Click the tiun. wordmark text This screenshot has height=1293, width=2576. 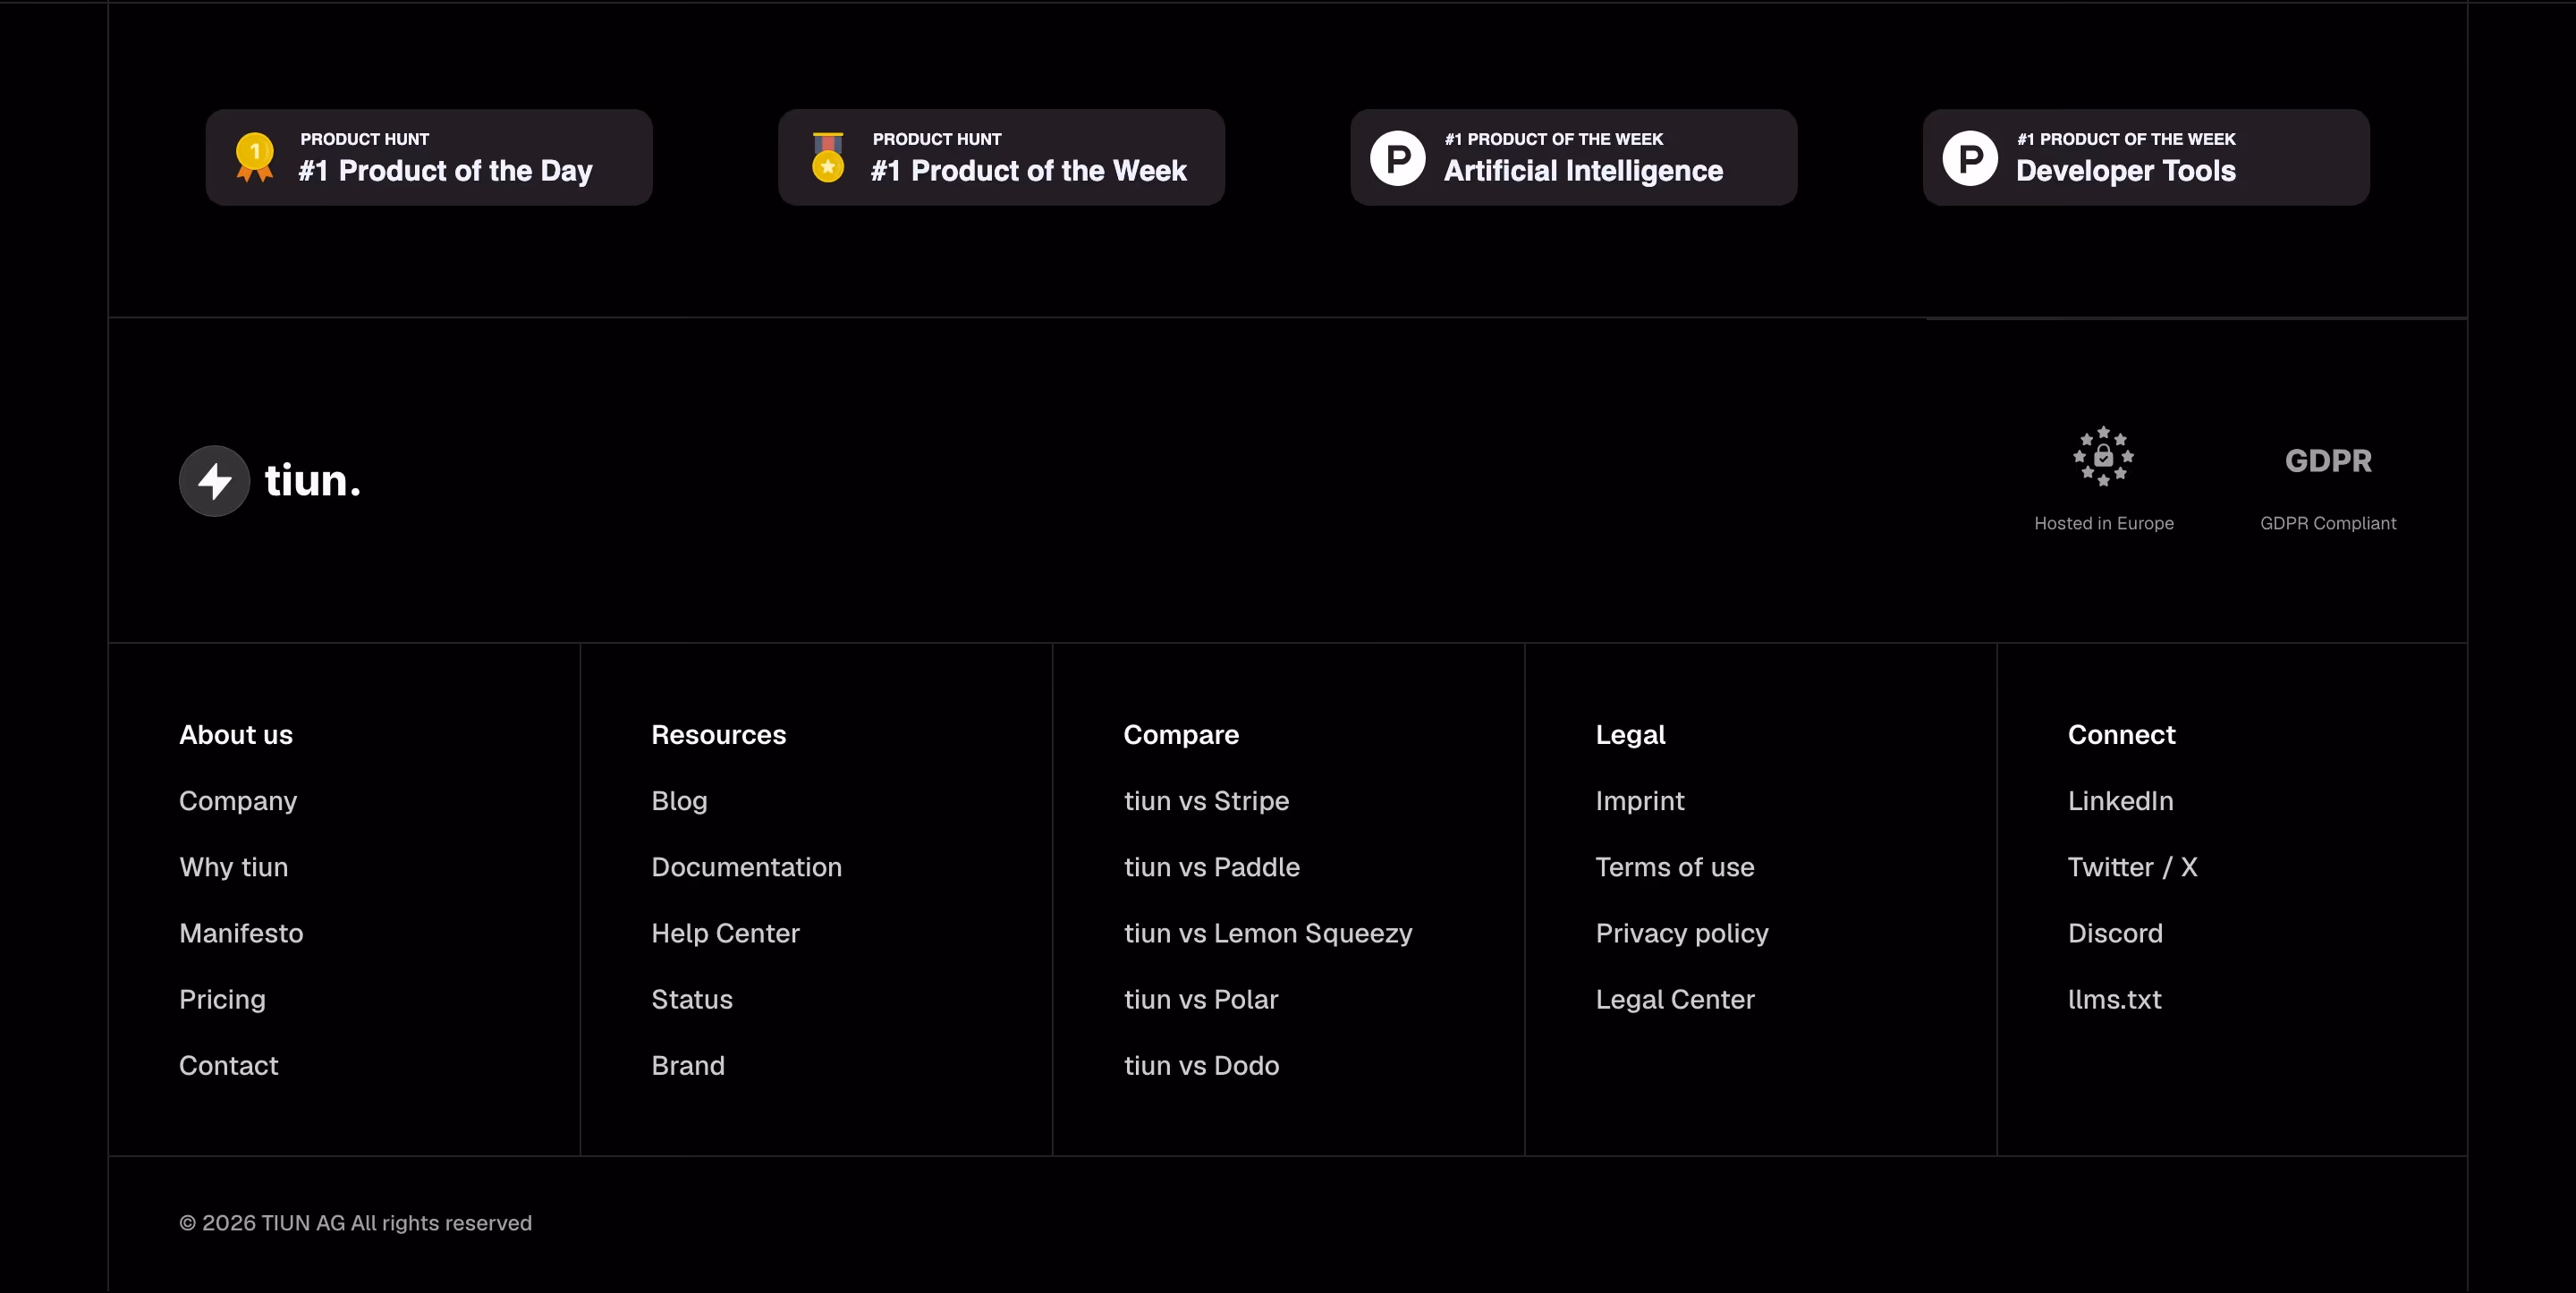(x=312, y=481)
